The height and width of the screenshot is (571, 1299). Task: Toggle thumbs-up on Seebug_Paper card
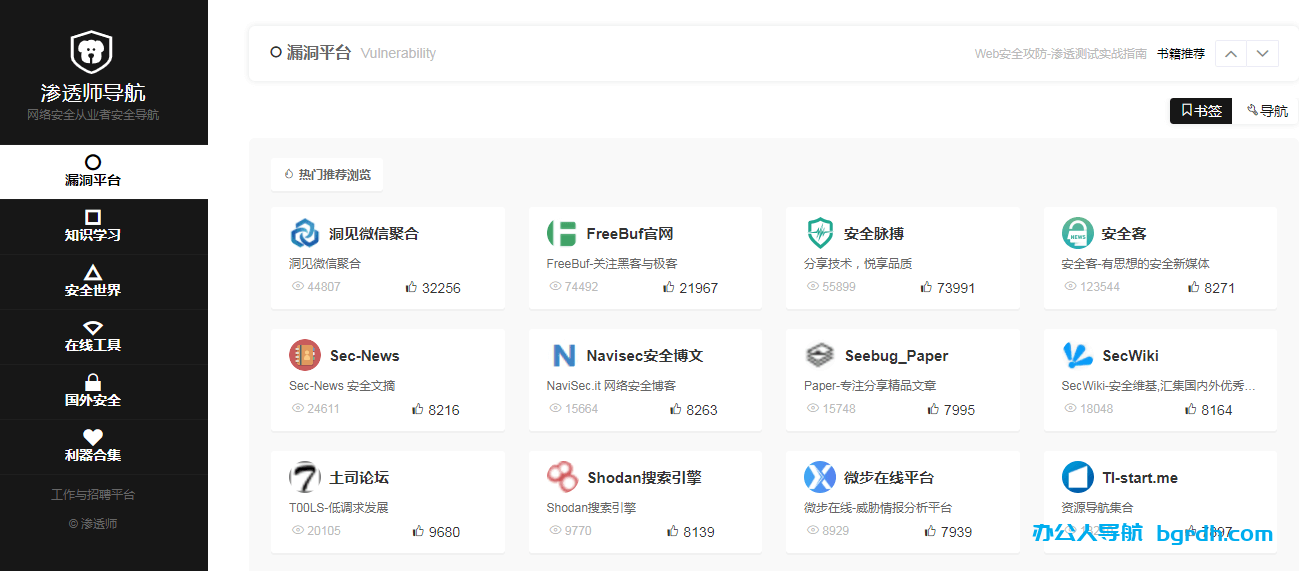(x=932, y=409)
